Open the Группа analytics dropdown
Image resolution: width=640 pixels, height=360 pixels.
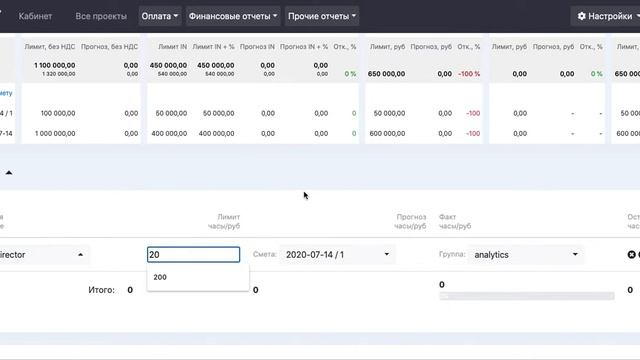526,255
